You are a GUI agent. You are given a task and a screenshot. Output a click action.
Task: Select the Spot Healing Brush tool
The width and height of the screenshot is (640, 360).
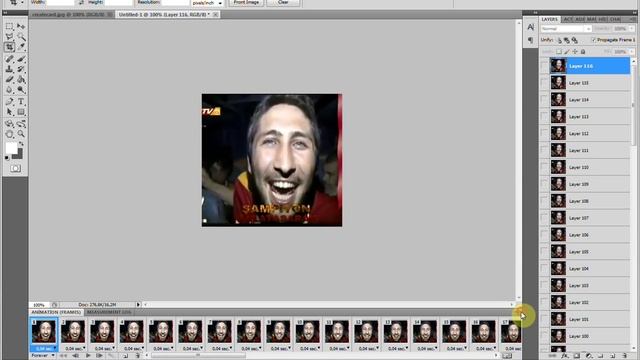pyautogui.click(x=9, y=59)
